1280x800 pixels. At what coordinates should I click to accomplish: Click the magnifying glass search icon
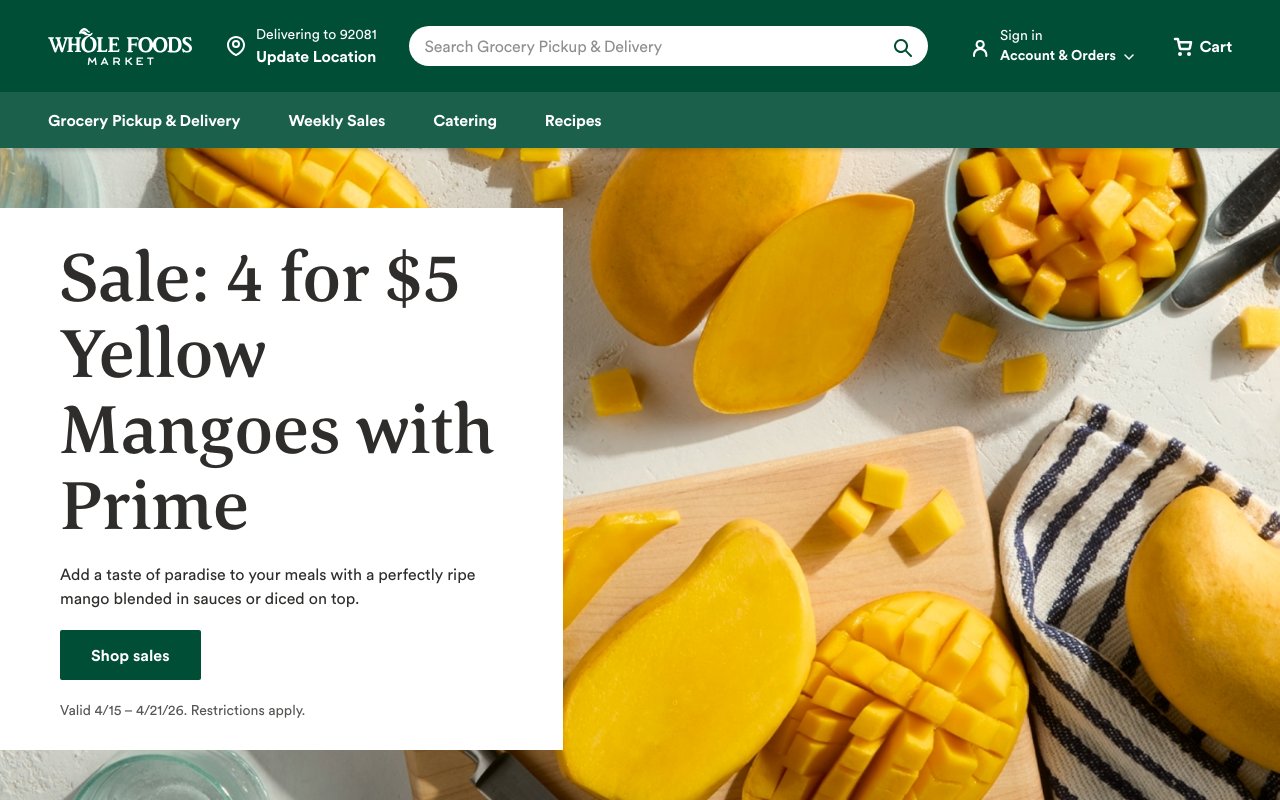point(902,47)
